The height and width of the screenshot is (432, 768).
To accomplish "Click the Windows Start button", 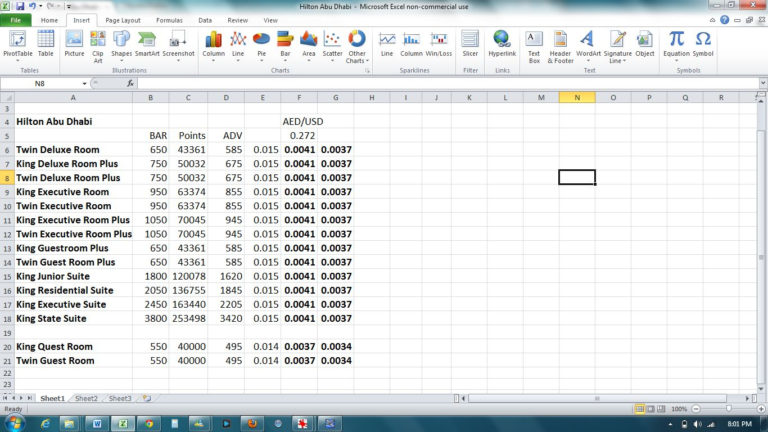I will (x=14, y=423).
